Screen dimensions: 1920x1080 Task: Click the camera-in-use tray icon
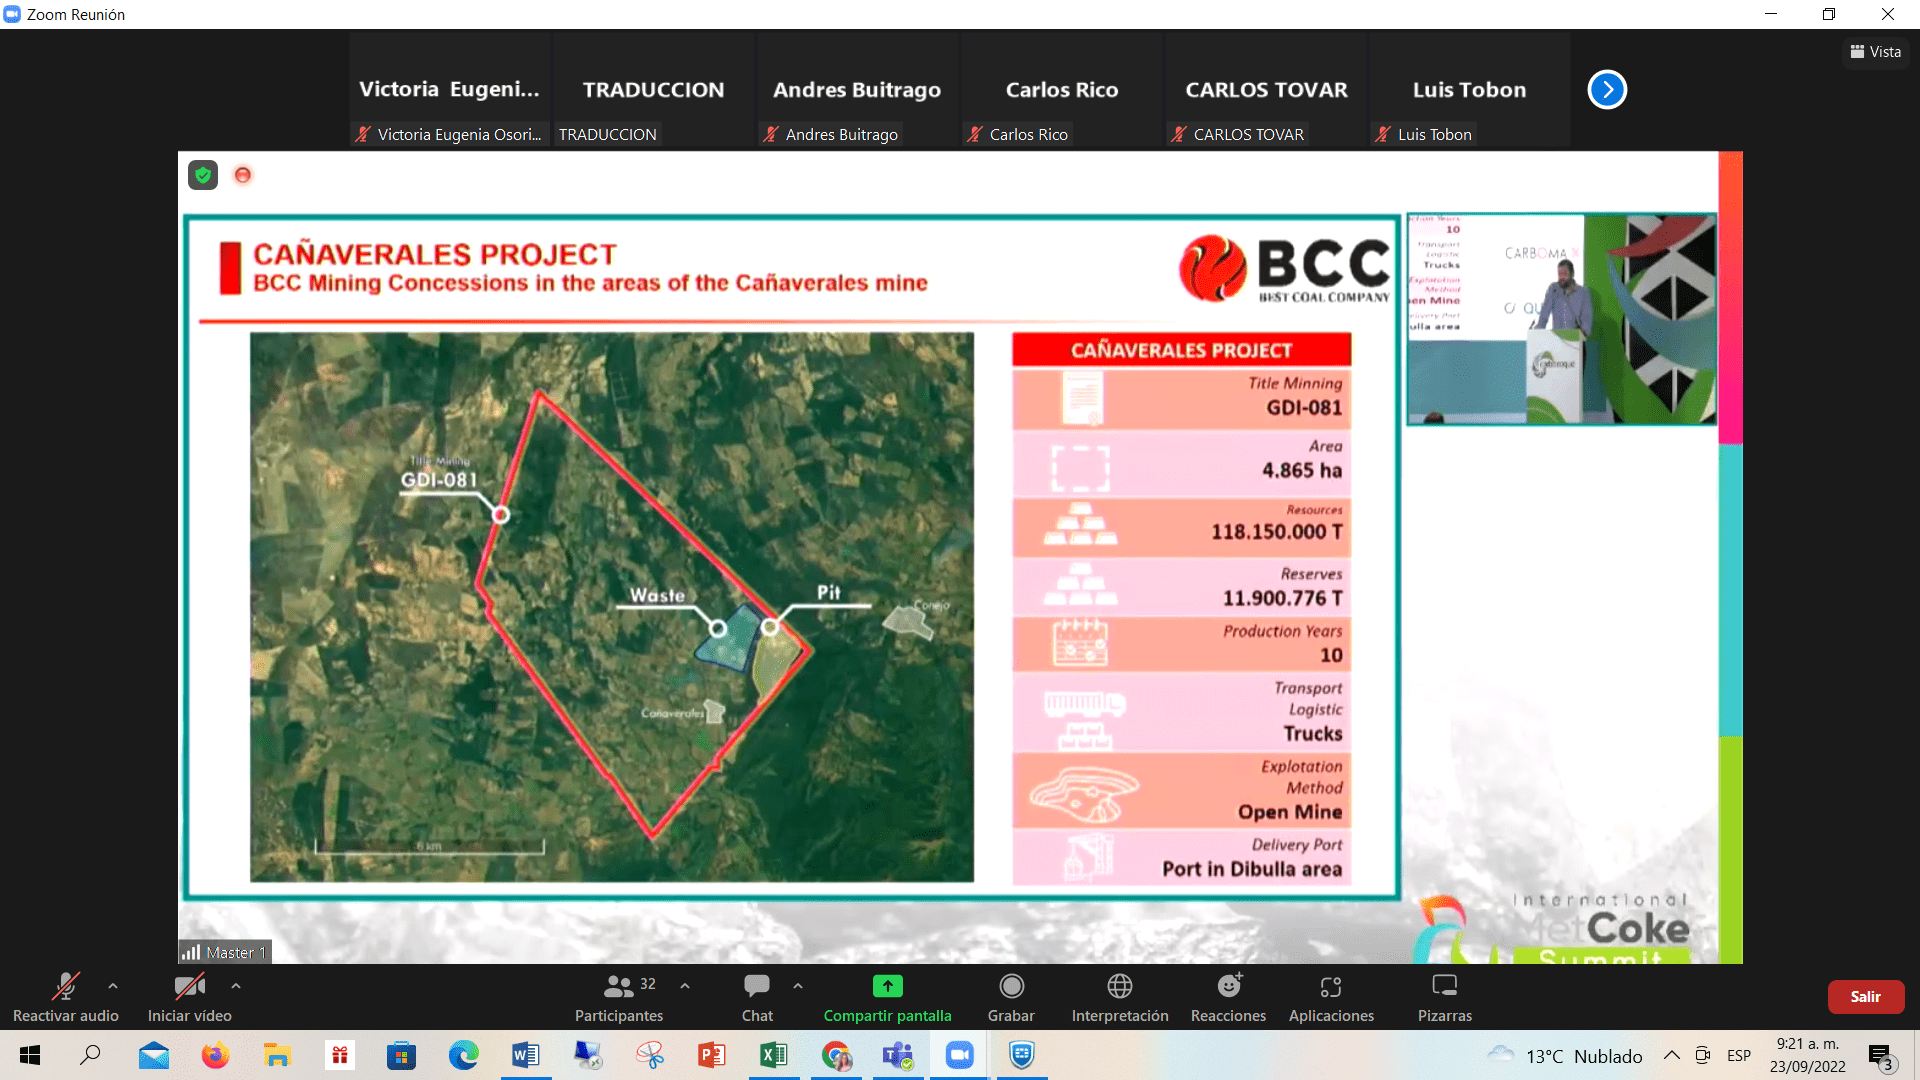[1702, 1055]
